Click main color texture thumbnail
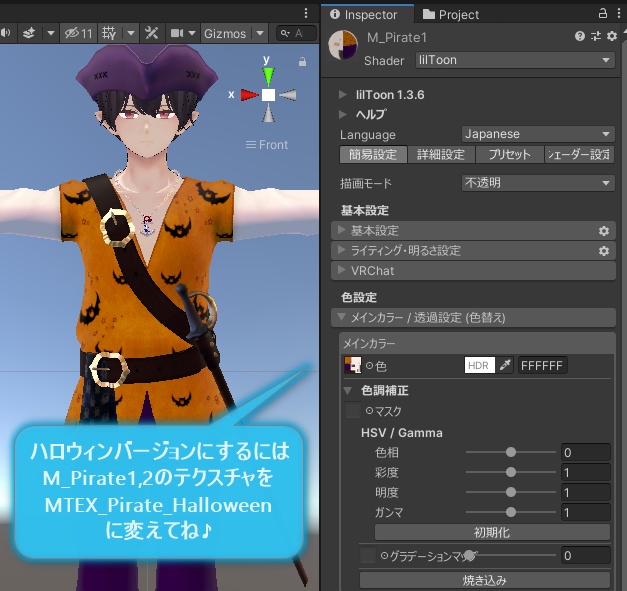The width and height of the screenshot is (627, 591). [352, 365]
